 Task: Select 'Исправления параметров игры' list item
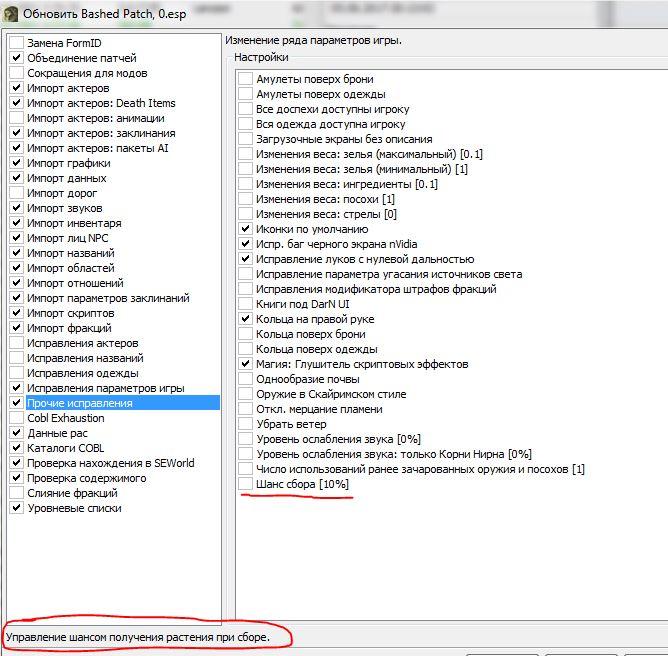[x=105, y=388]
